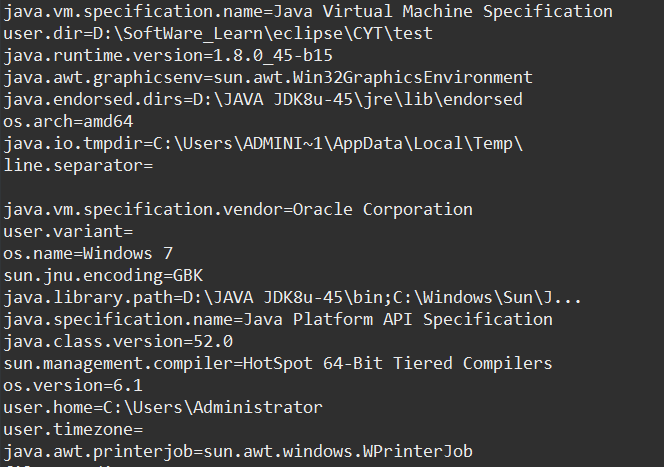Click the java.class.version=52.0 line

tap(118, 342)
